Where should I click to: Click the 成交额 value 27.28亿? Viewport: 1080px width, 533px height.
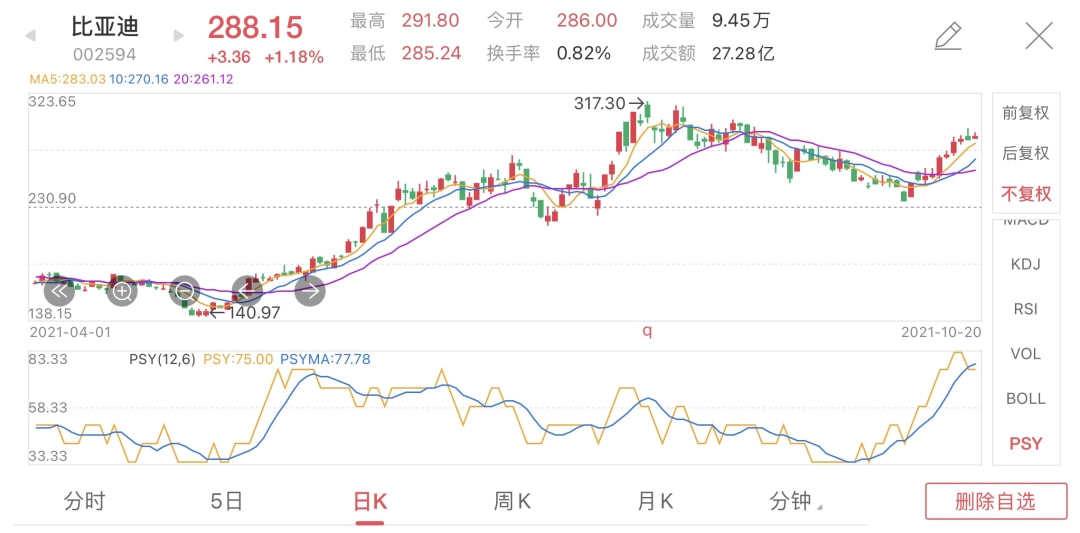(743, 53)
